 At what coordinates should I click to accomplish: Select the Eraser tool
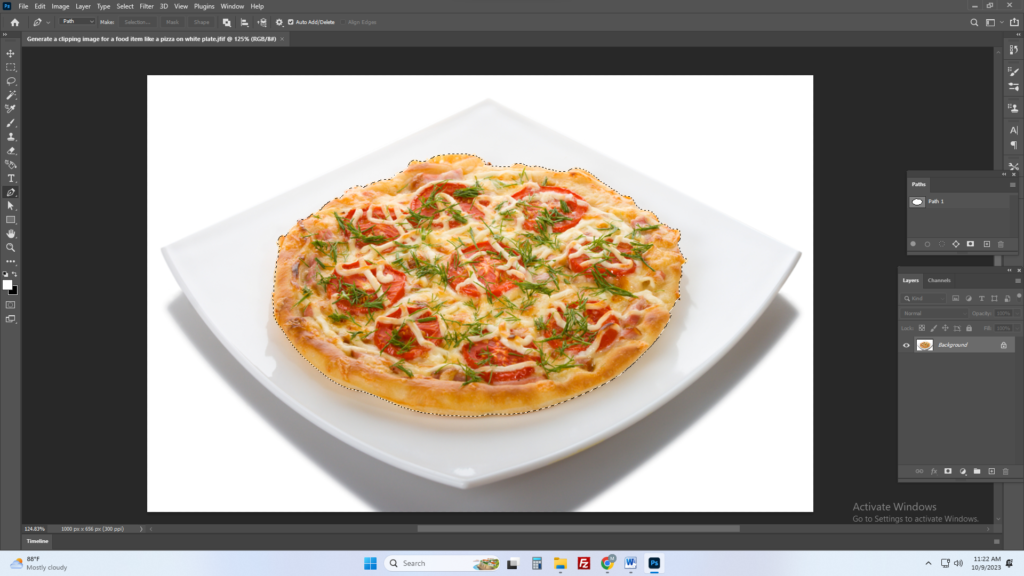pyautogui.click(x=10, y=151)
